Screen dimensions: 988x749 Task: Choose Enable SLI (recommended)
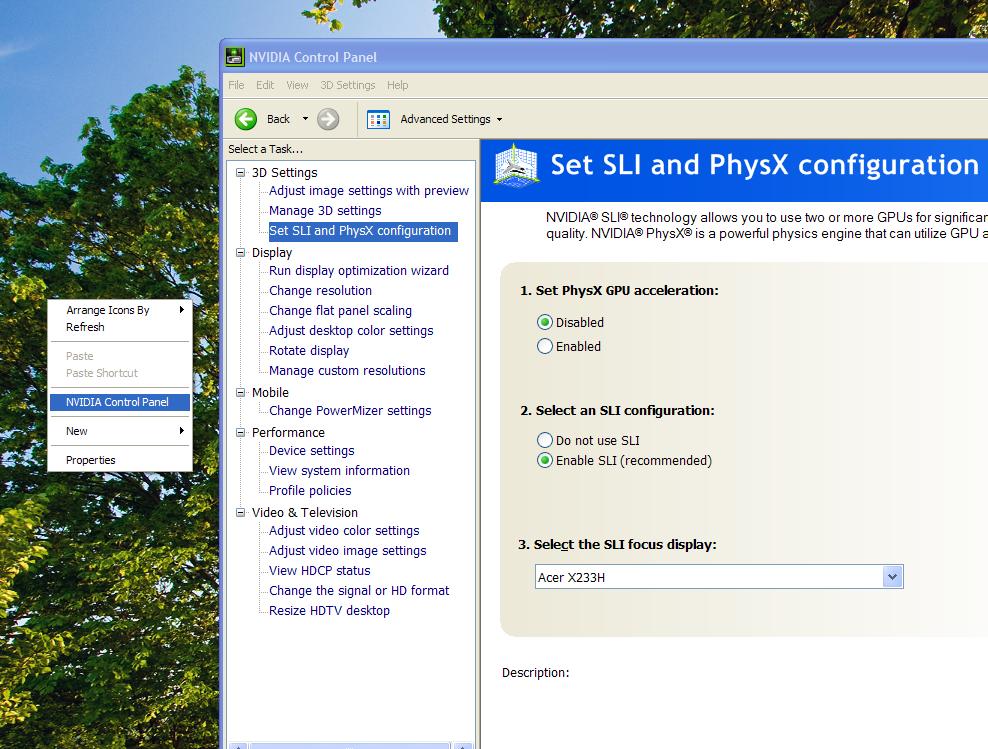pyautogui.click(x=544, y=460)
